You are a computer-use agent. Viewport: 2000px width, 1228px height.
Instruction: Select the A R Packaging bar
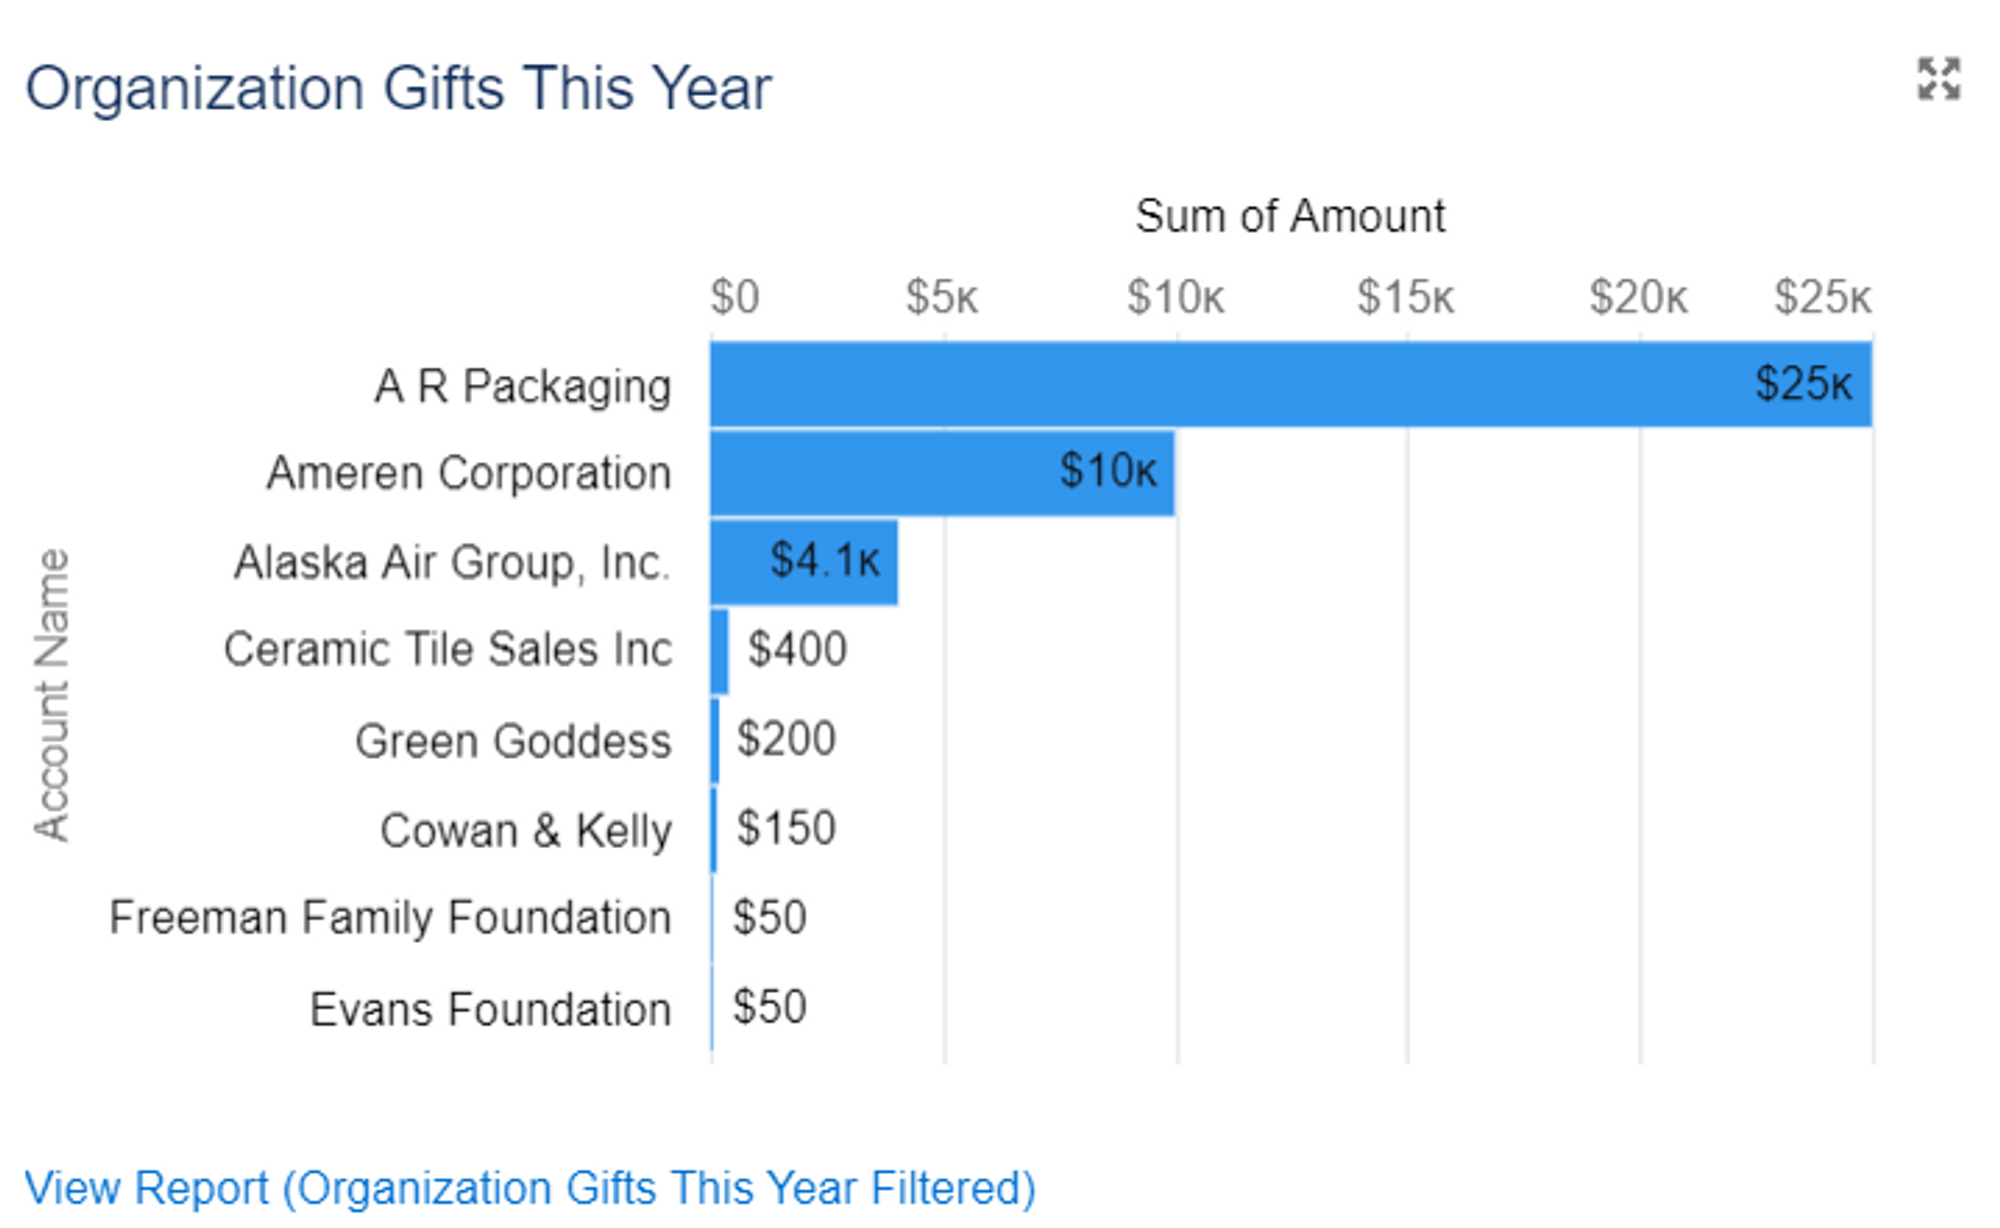coord(1290,385)
